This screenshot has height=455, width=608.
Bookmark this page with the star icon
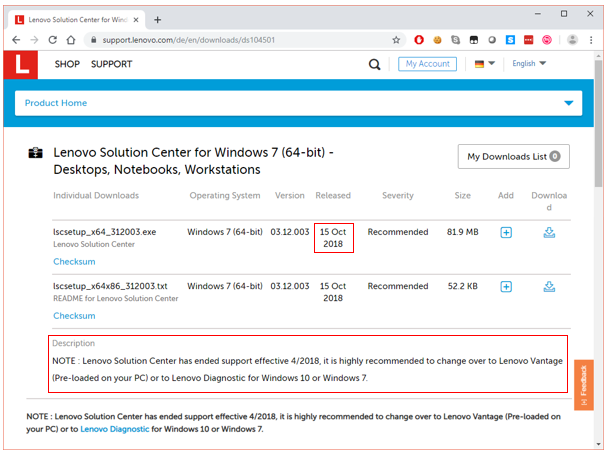point(396,40)
